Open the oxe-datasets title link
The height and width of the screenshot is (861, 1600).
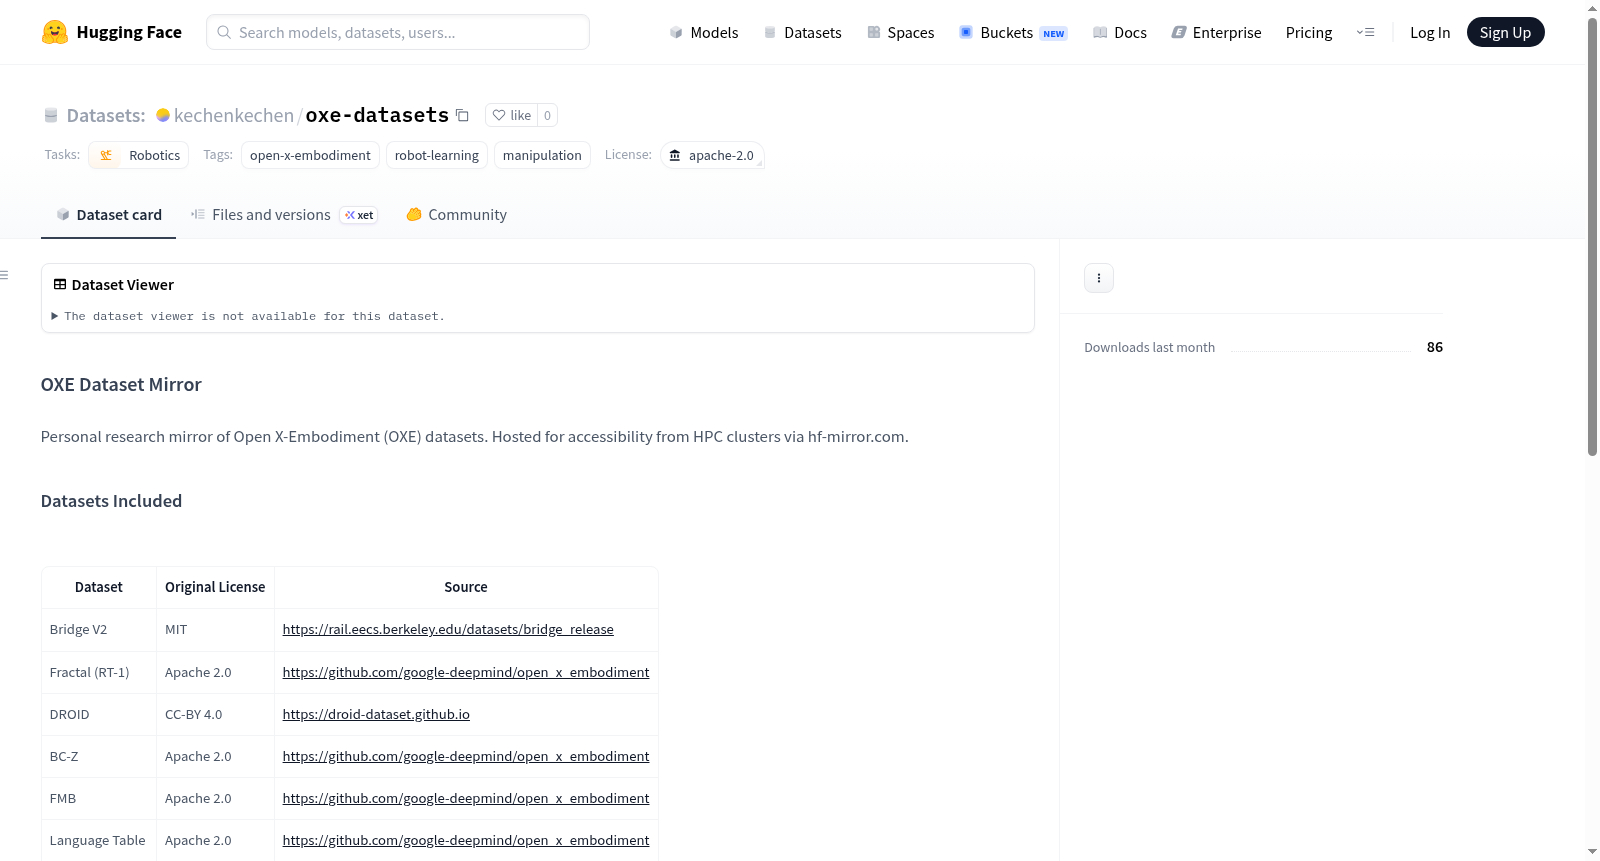click(x=377, y=115)
